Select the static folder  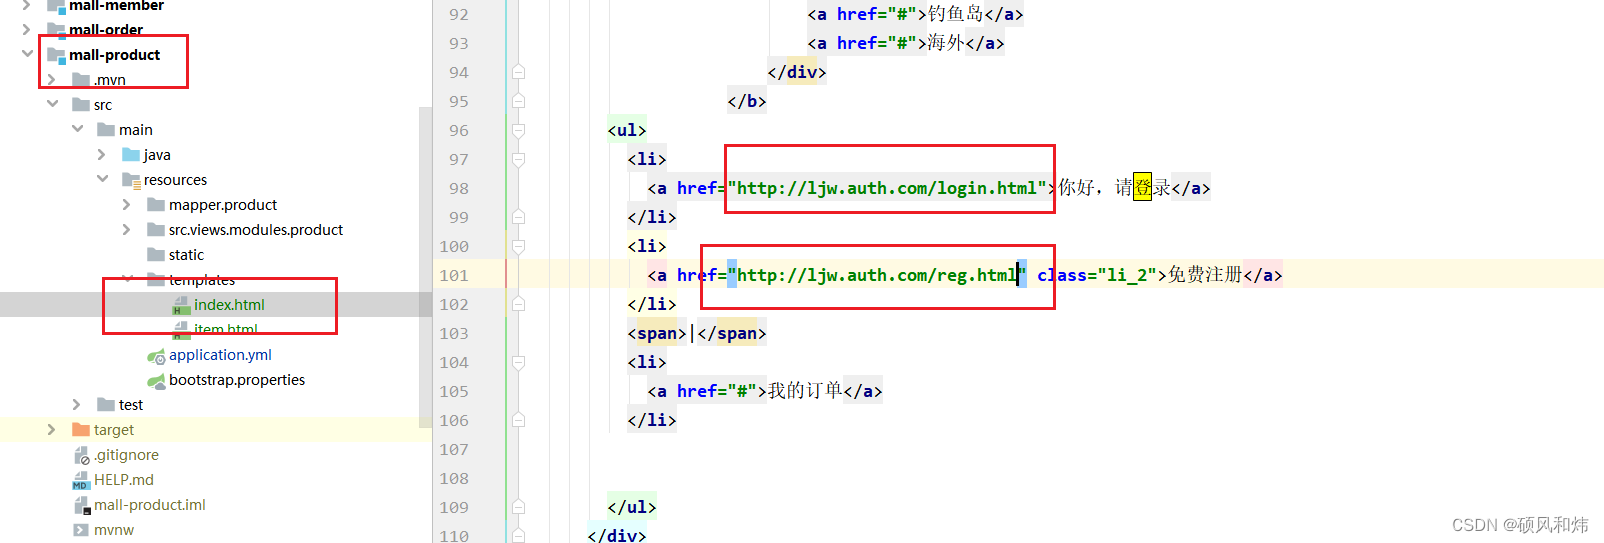[186, 255]
